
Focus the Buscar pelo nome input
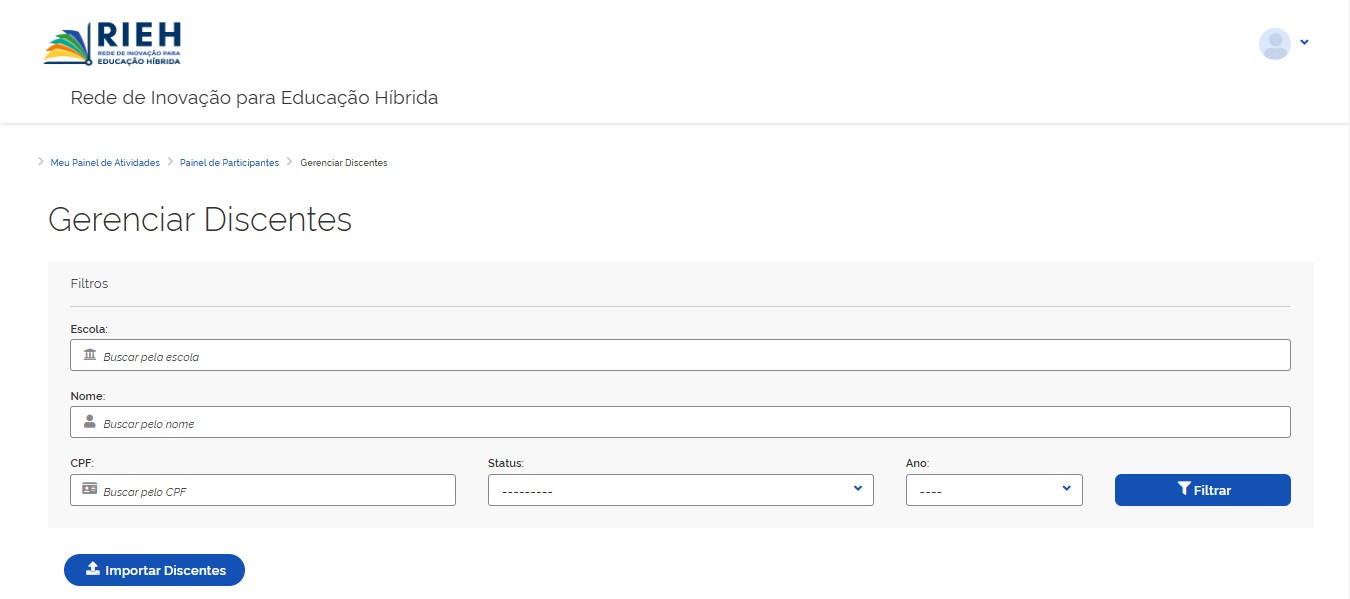coord(680,422)
